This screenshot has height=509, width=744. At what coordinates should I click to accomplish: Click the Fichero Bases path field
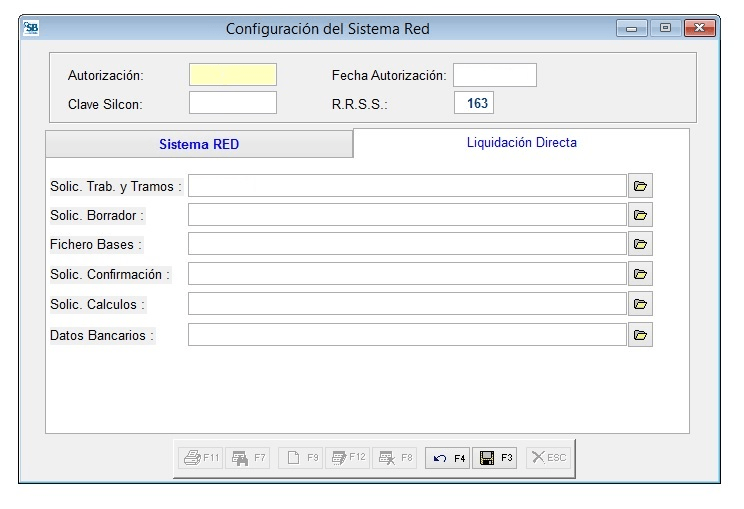[x=407, y=244]
